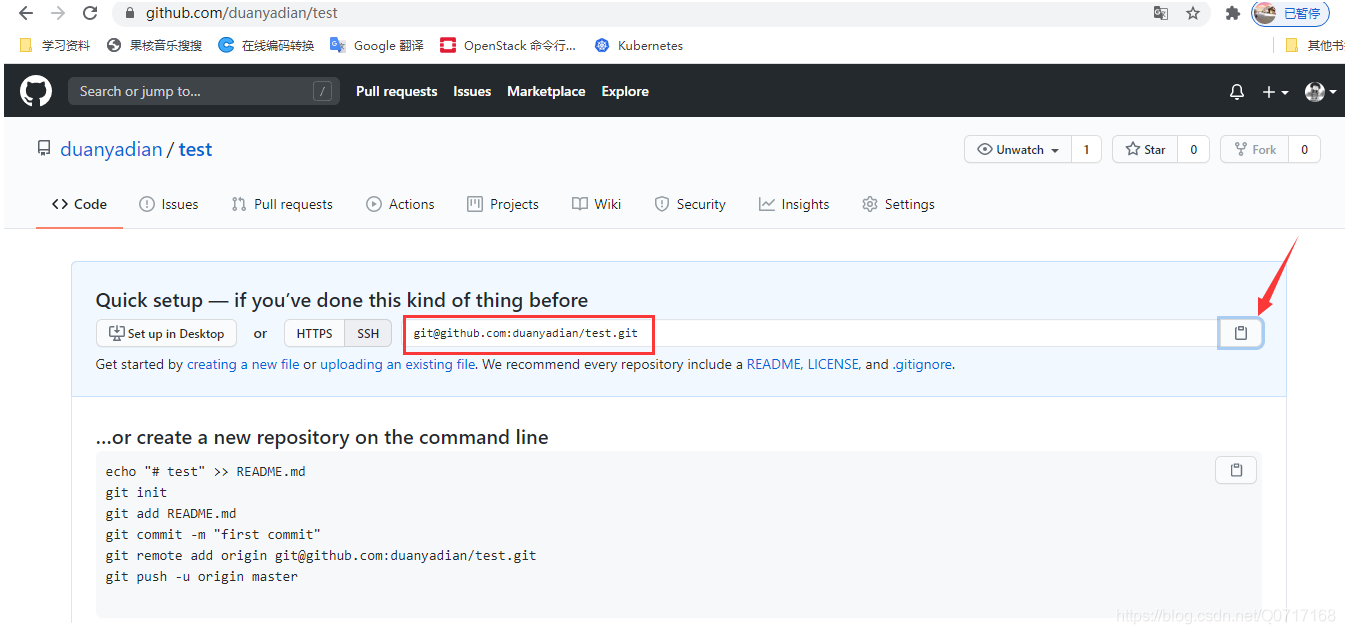Click the git add README.md line

[x=171, y=513]
